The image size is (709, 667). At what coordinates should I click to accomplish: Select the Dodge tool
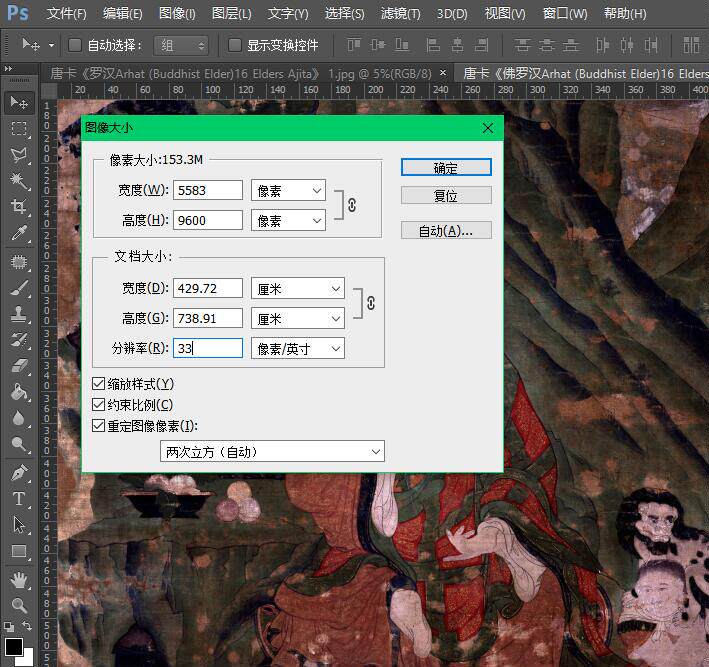(19, 444)
